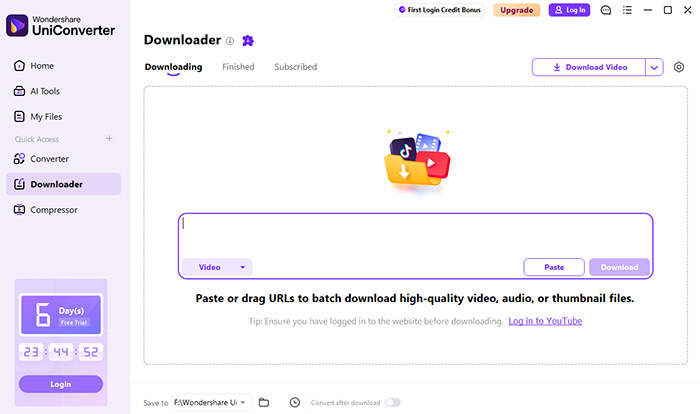Add a Quick Access shortcut with plus
Screen dimensions: 700x414
109,138
